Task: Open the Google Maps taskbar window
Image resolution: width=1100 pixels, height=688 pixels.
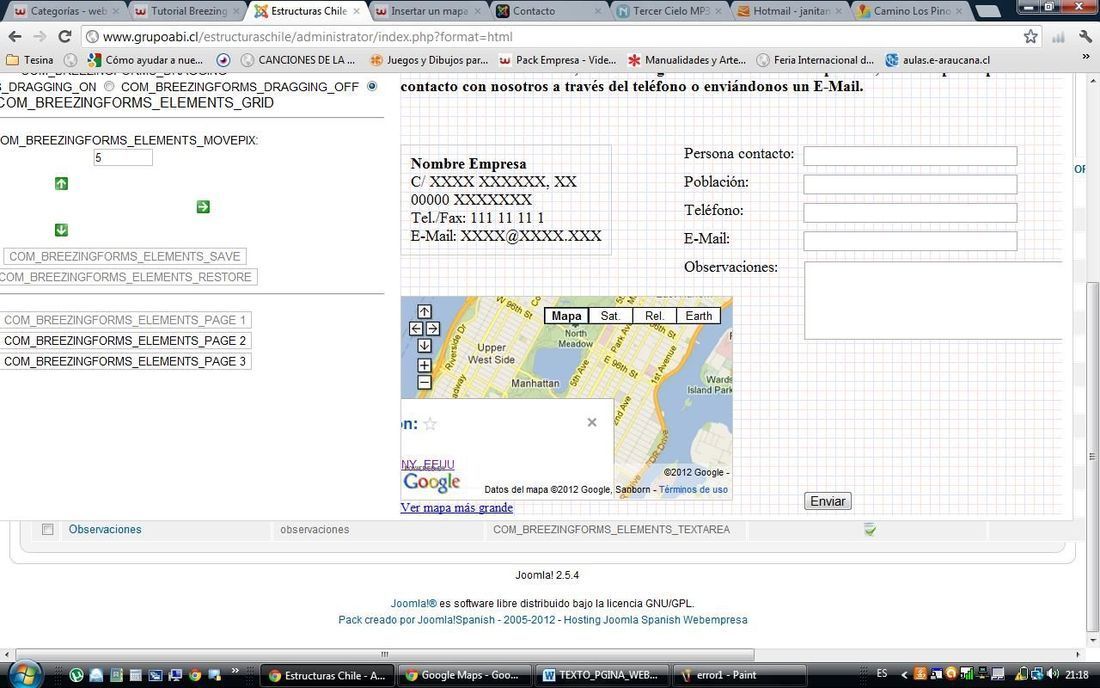Action: (464, 675)
